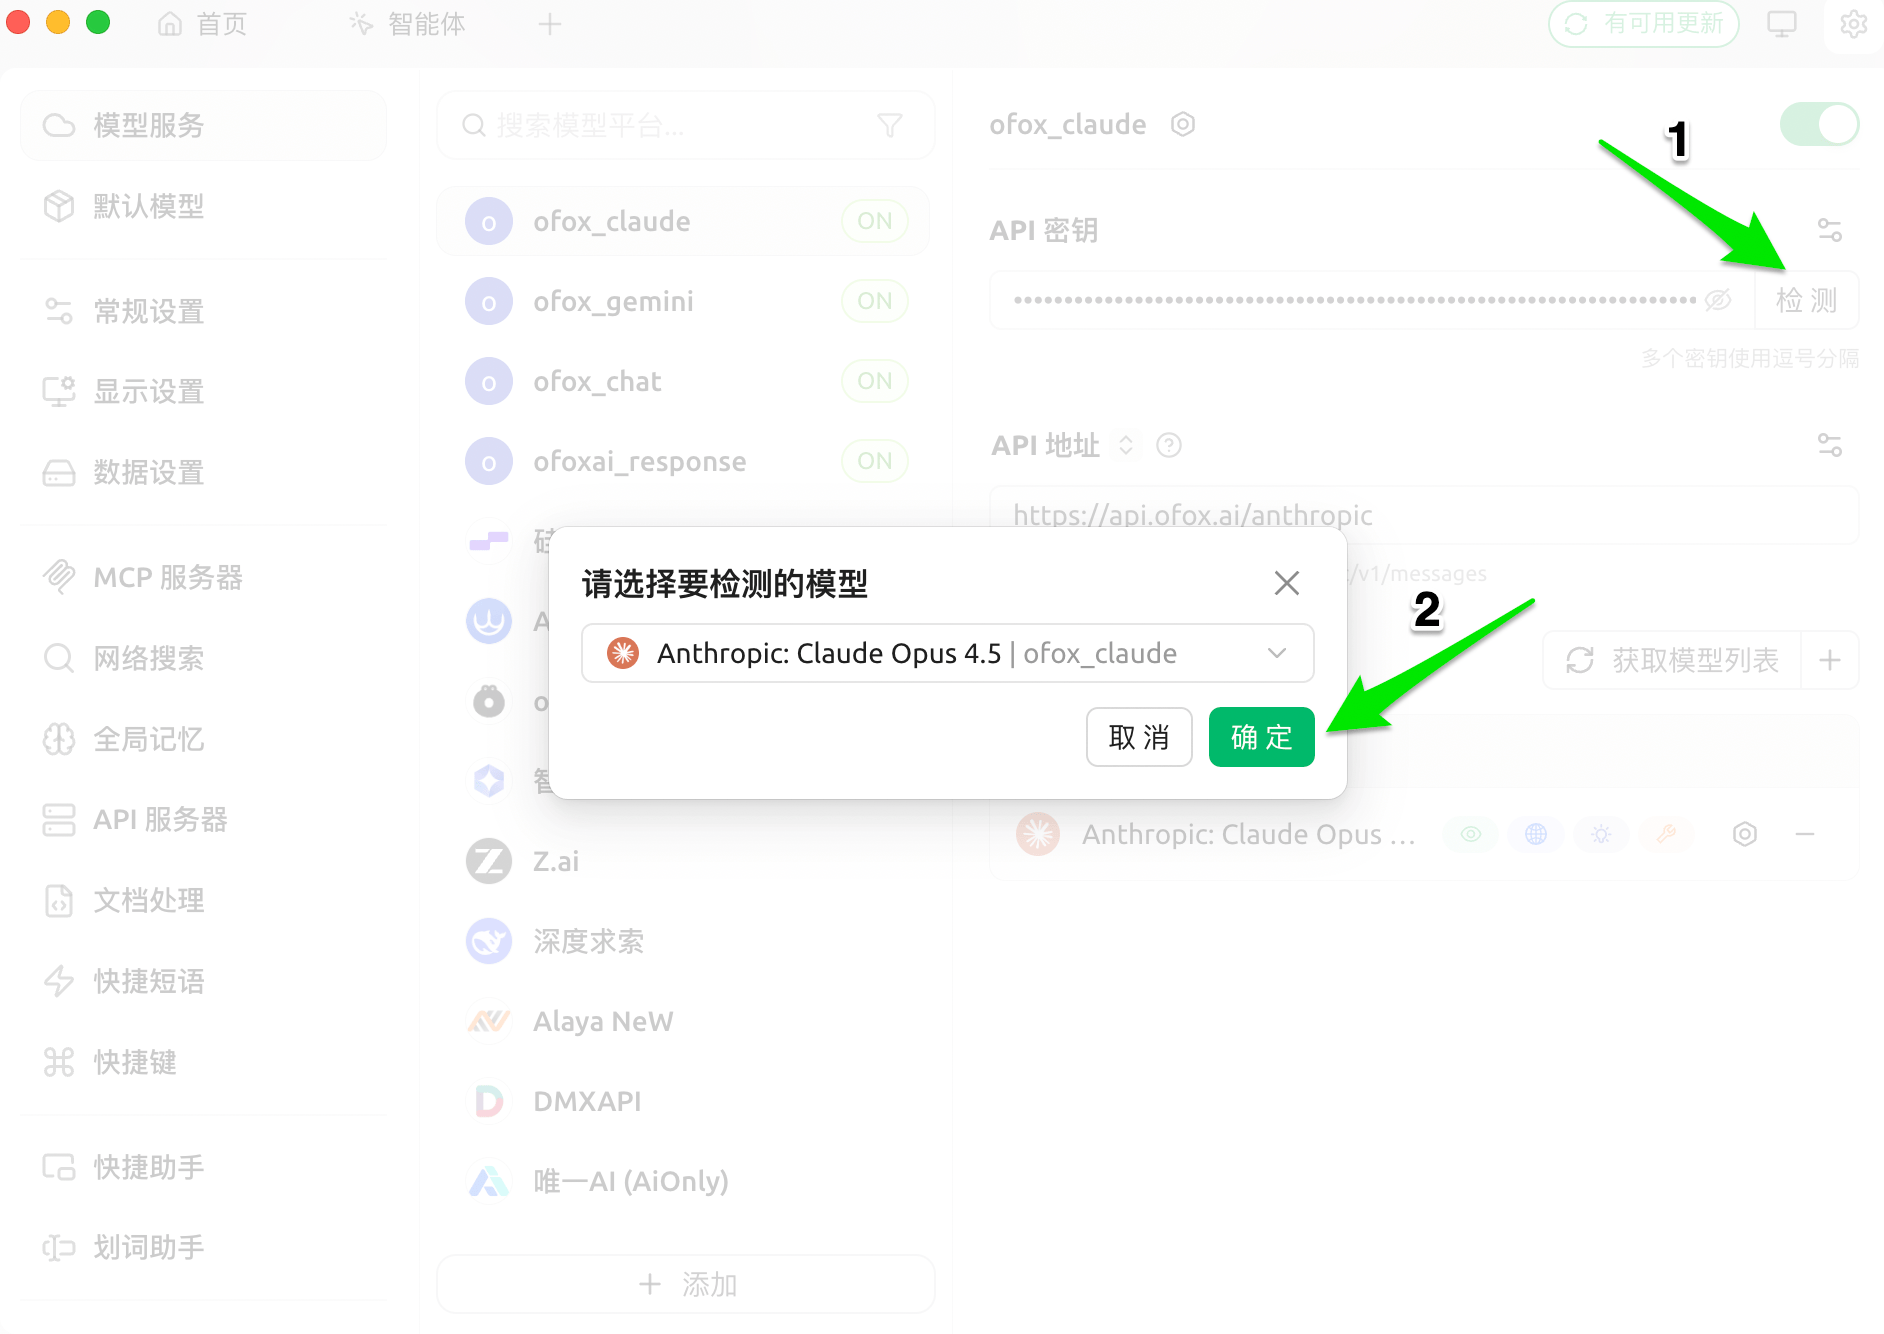Switch to the 首页 tab
Screen dimensions: 1884x1334
click(x=203, y=24)
